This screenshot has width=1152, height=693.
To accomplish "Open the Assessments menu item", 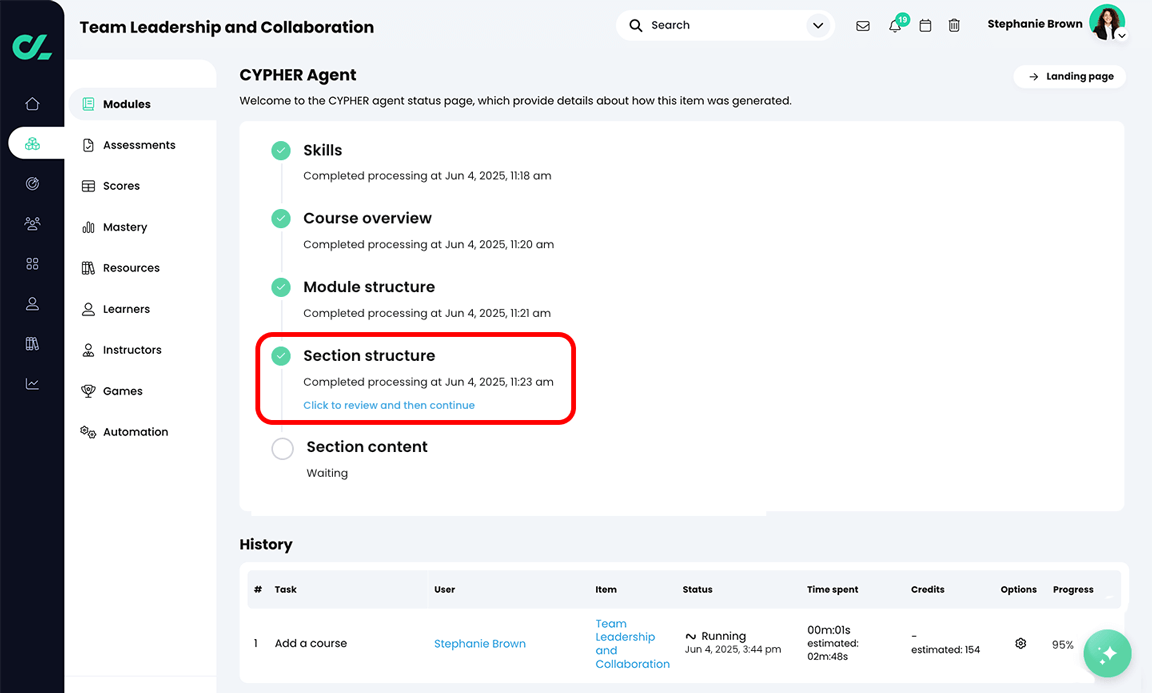I will 139,145.
